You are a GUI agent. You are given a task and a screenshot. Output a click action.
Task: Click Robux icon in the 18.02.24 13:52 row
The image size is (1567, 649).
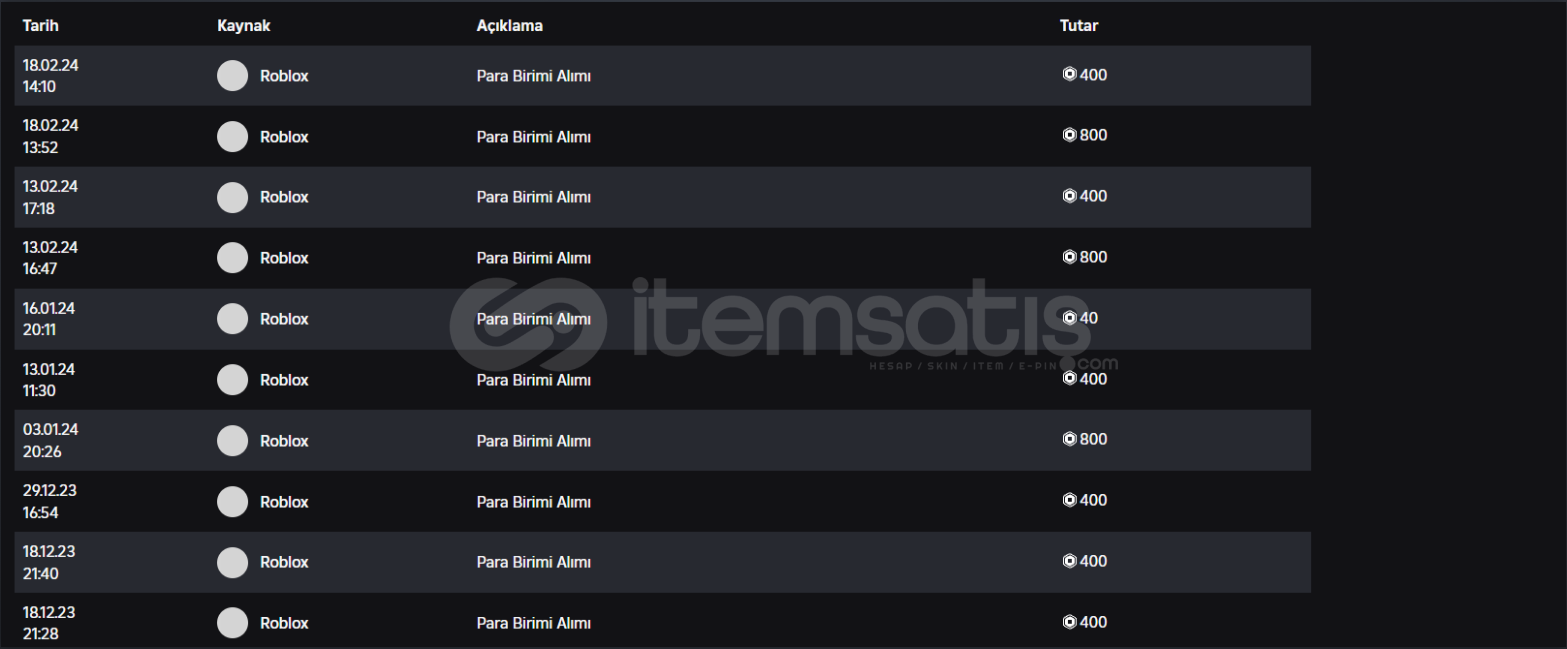[x=1069, y=135]
